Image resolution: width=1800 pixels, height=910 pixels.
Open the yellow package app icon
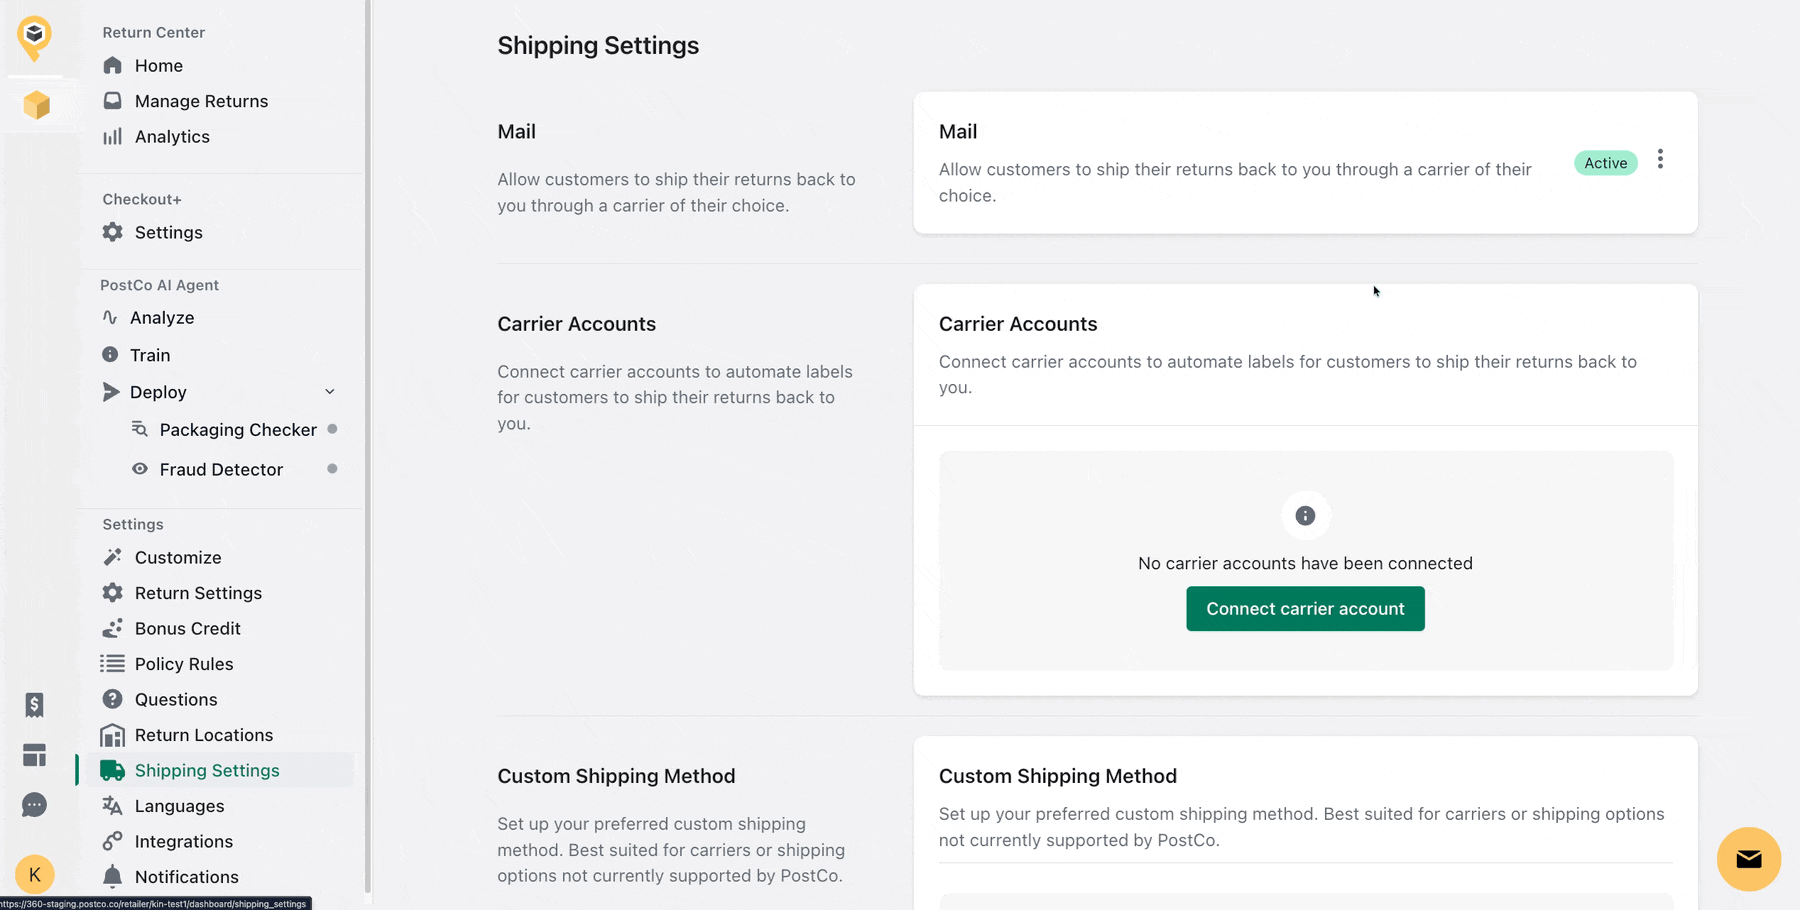pyautogui.click(x=37, y=105)
